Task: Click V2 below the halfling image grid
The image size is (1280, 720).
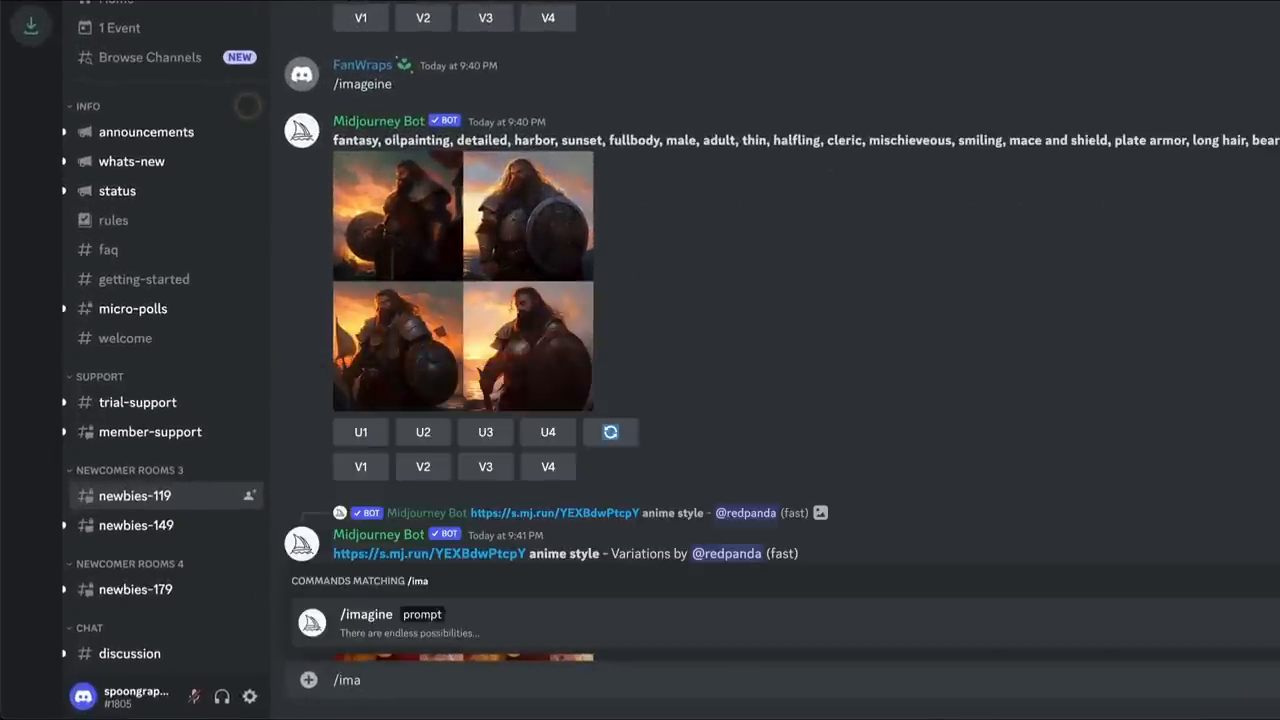Action: pos(423,467)
